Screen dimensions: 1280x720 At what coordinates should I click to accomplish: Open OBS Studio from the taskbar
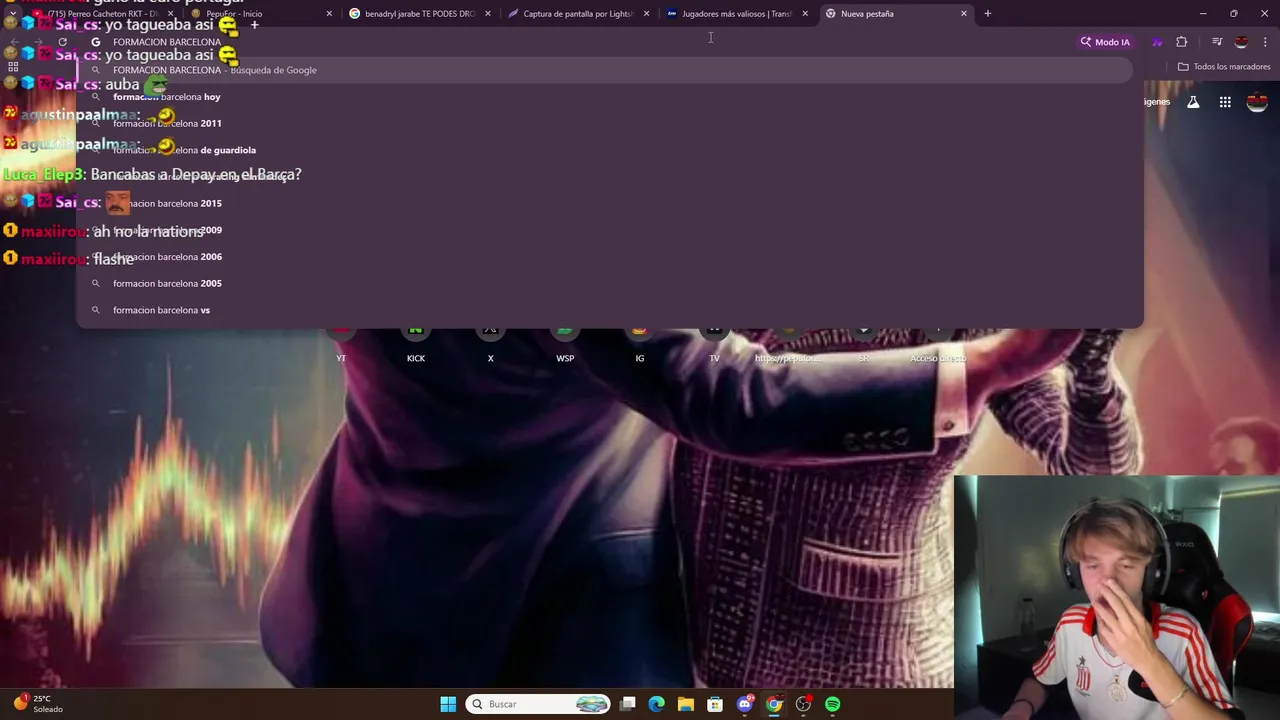point(803,704)
